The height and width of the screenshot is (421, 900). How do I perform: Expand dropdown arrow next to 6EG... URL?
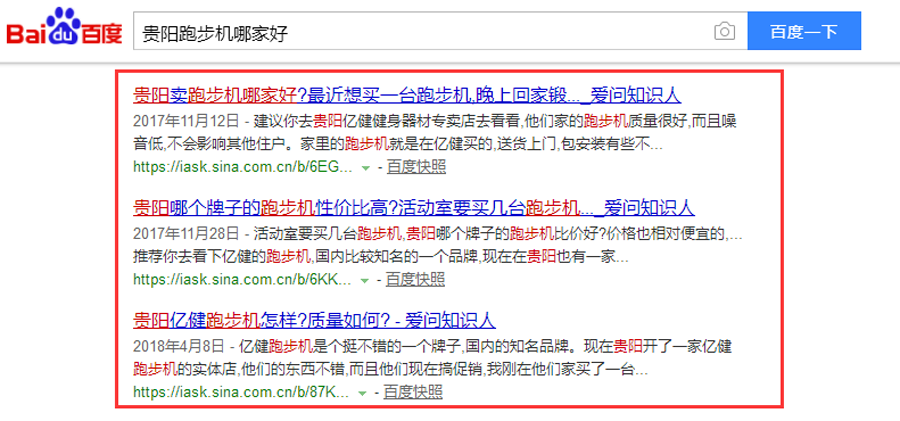coord(365,168)
